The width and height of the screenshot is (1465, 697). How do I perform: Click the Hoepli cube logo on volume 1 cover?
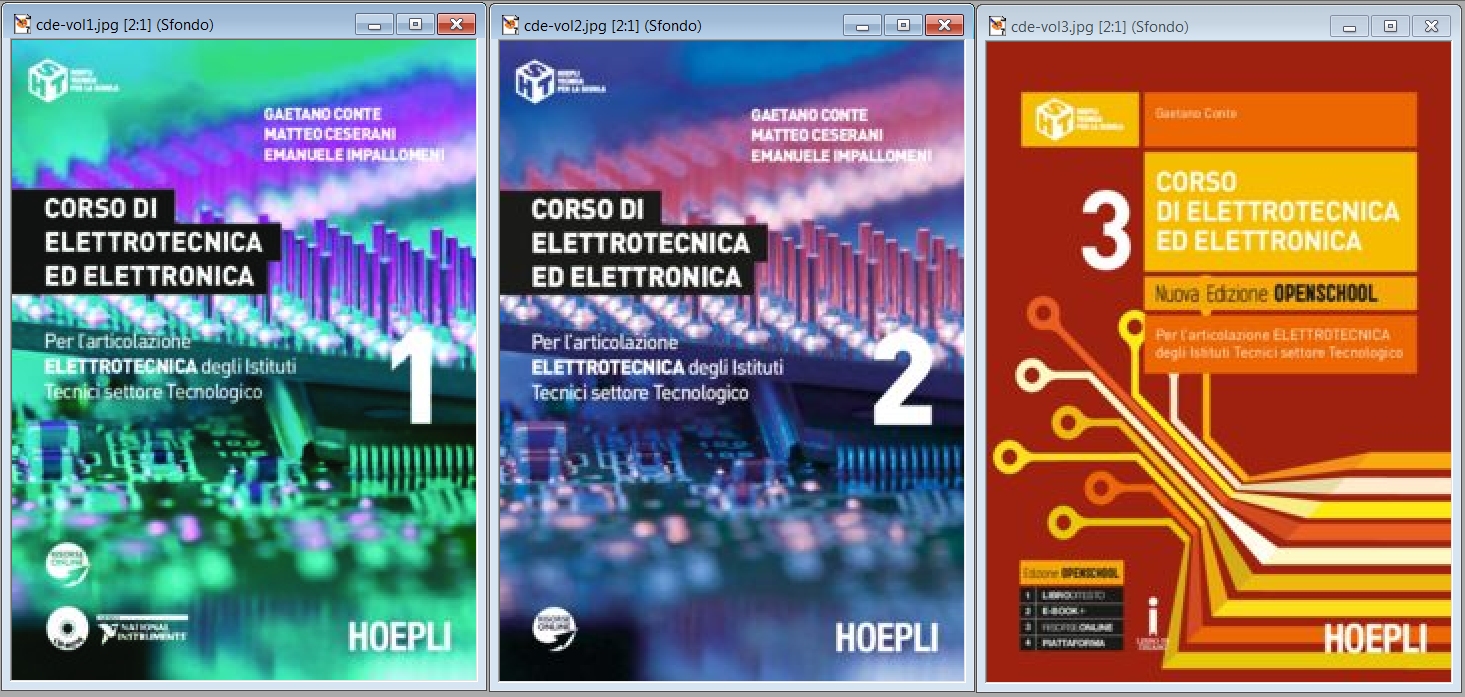(47, 80)
